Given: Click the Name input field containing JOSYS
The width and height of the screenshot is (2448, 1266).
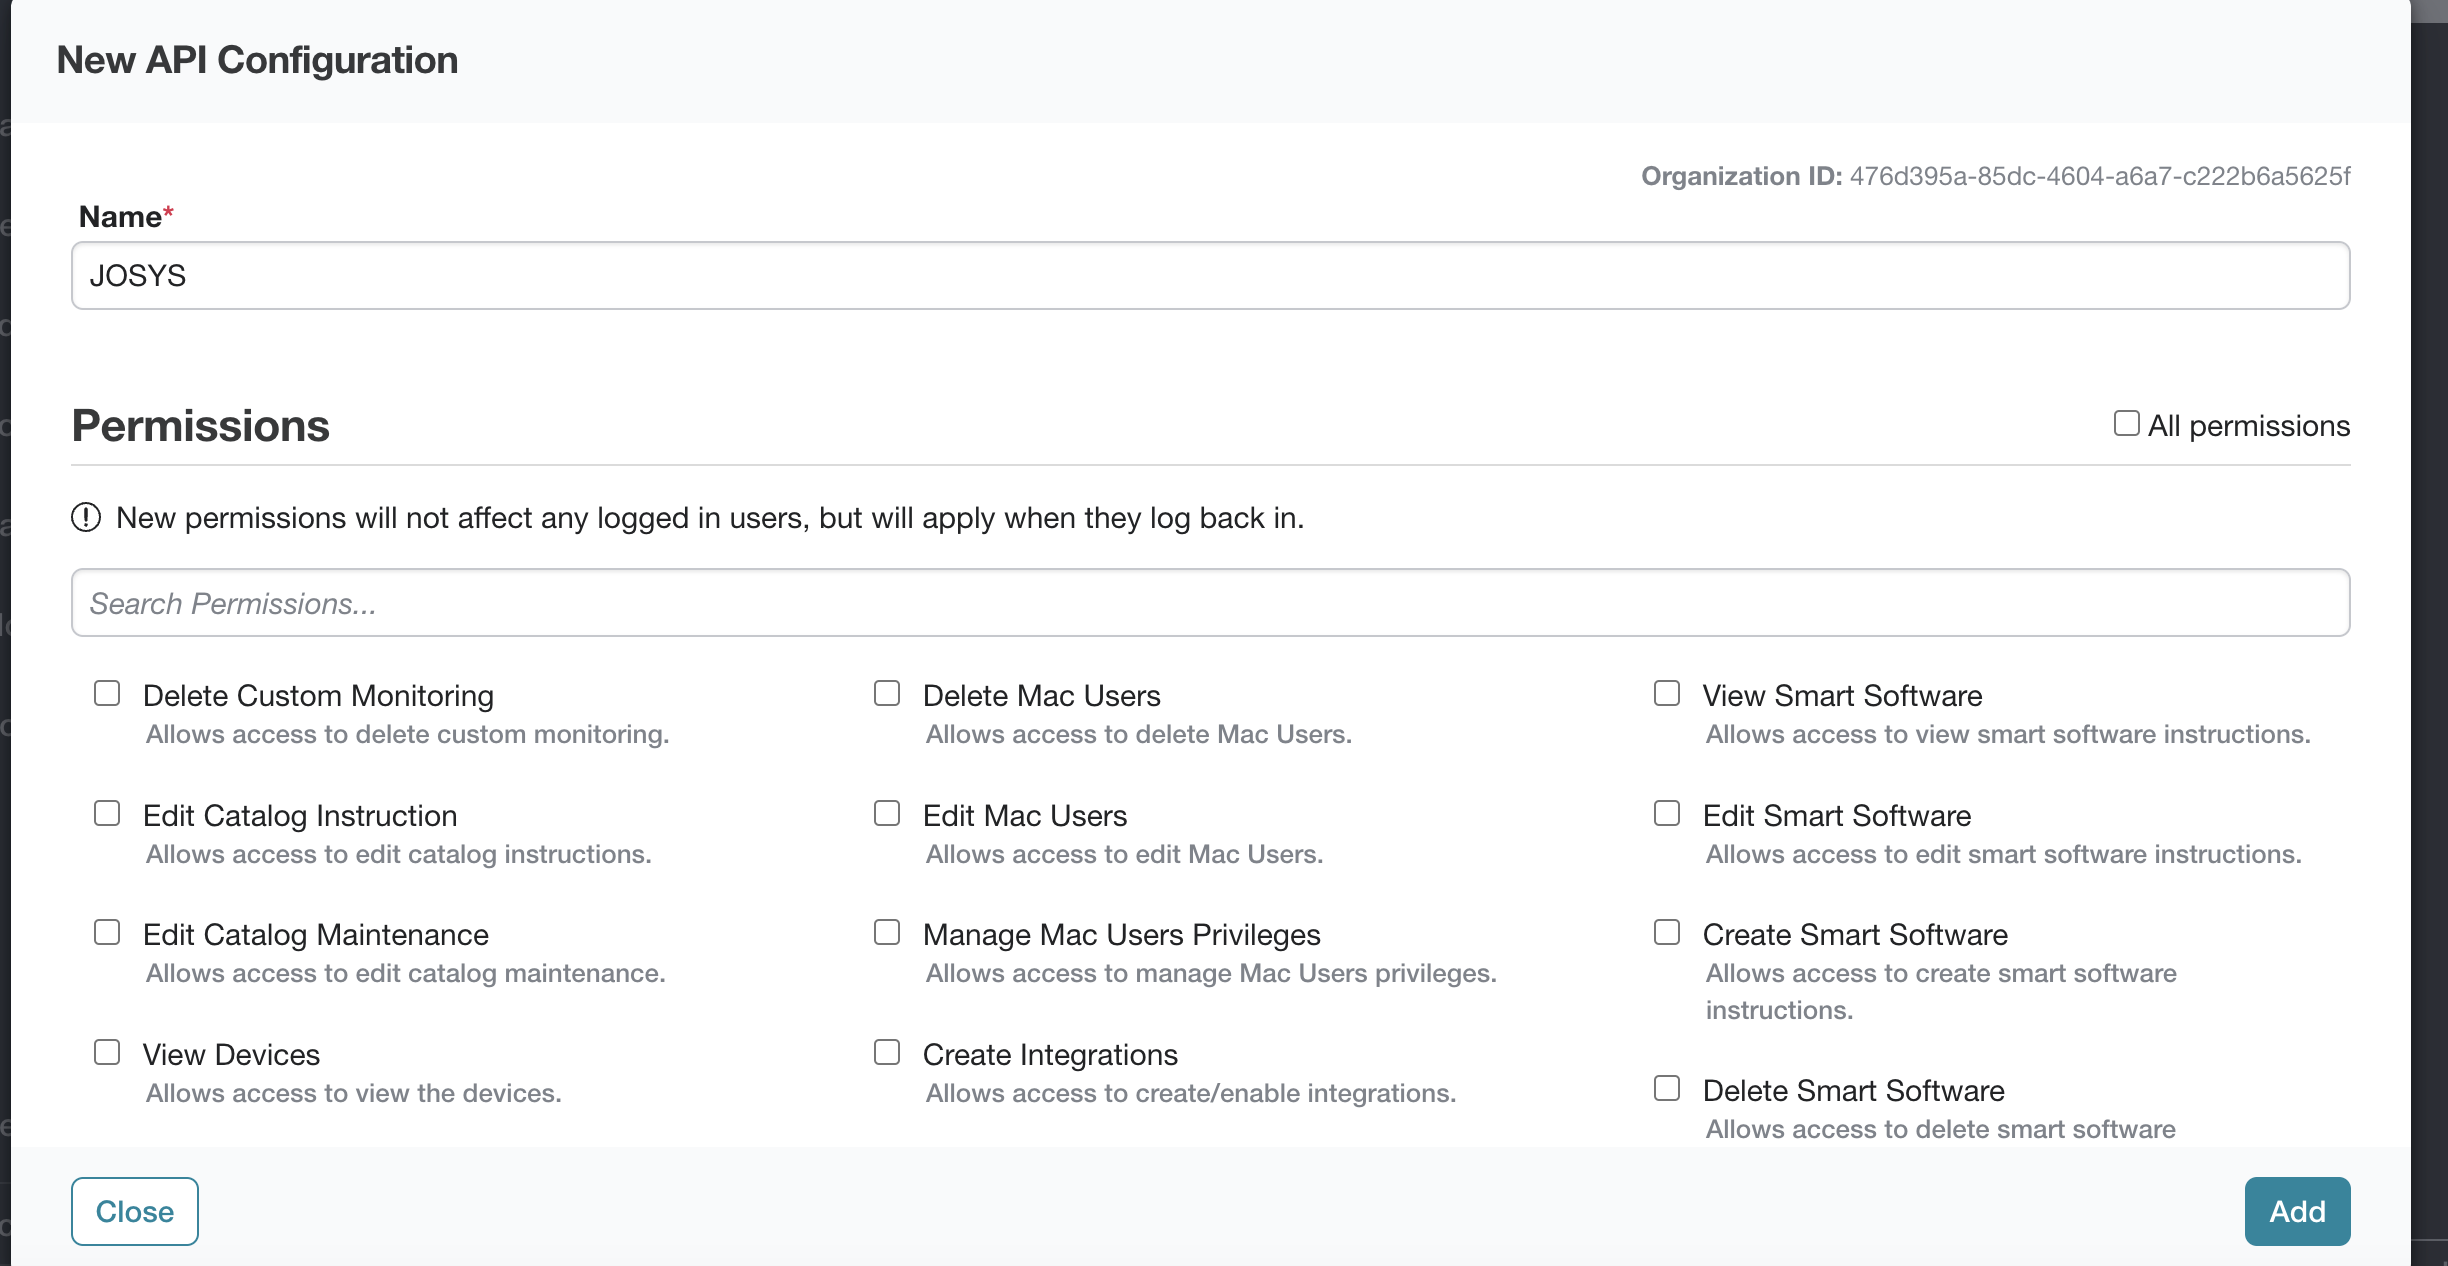Looking at the screenshot, I should pyautogui.click(x=1210, y=276).
